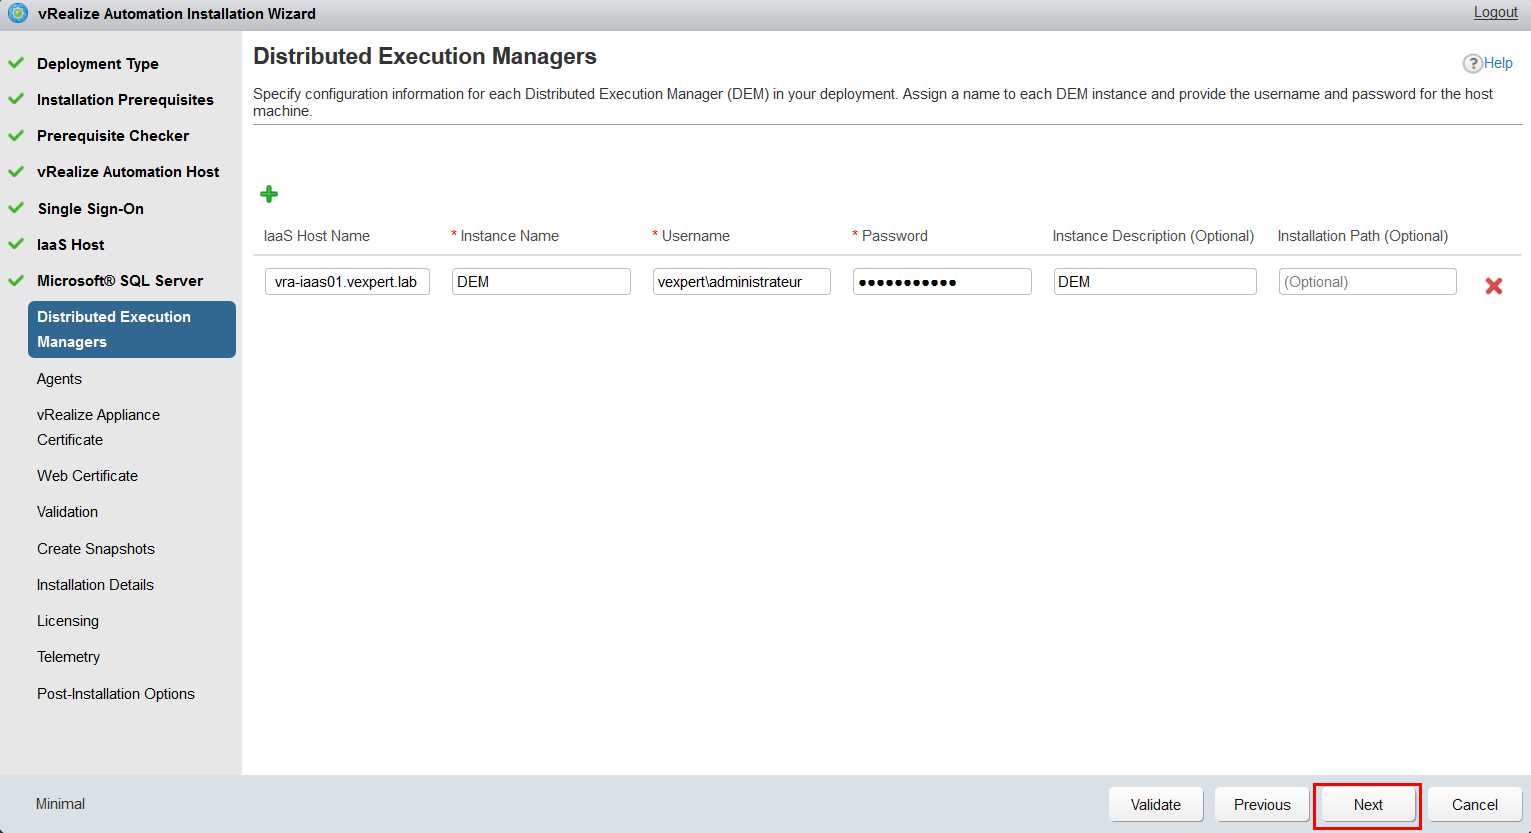Image resolution: width=1531 pixels, height=833 pixels.
Task: Go to Telemetry step
Action: point(68,657)
